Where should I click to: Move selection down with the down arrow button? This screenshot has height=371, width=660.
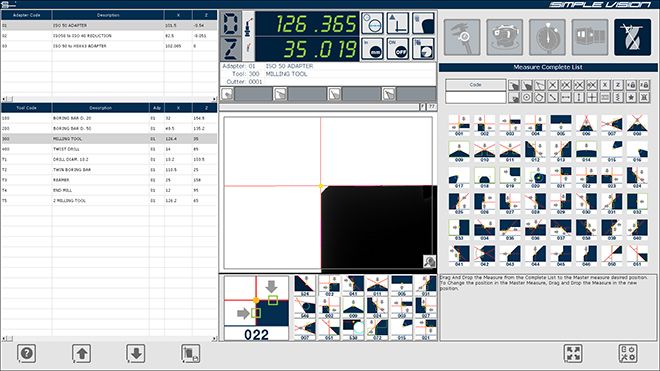click(x=136, y=353)
